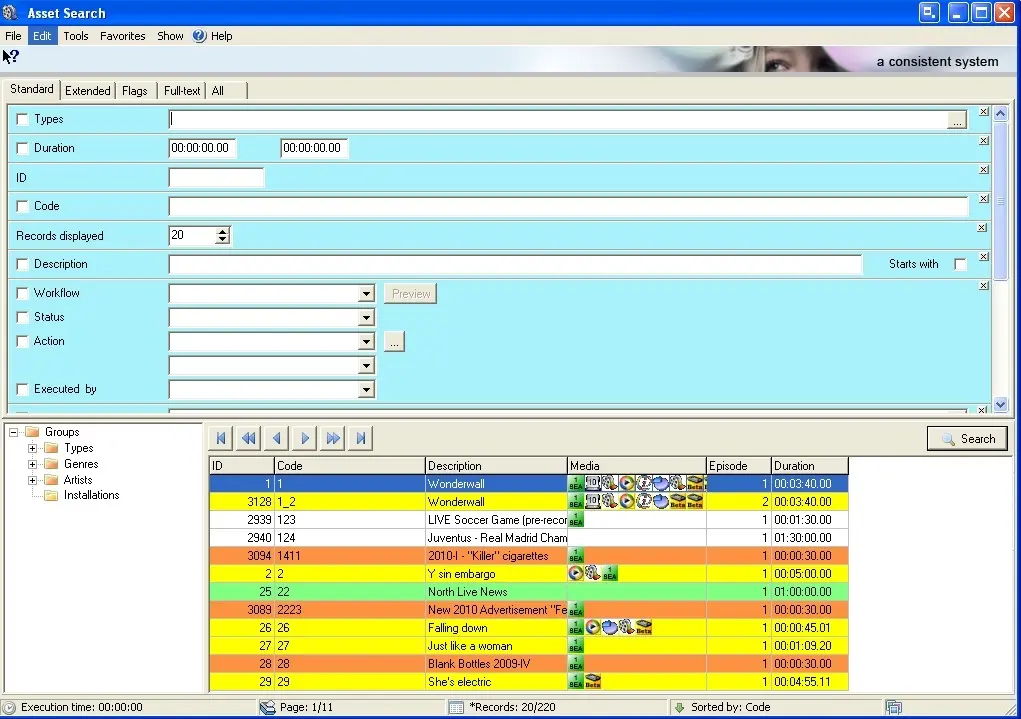Viewport: 1021px width, 719px height.
Task: Open the Status dropdown list
Action: pyautogui.click(x=366, y=318)
